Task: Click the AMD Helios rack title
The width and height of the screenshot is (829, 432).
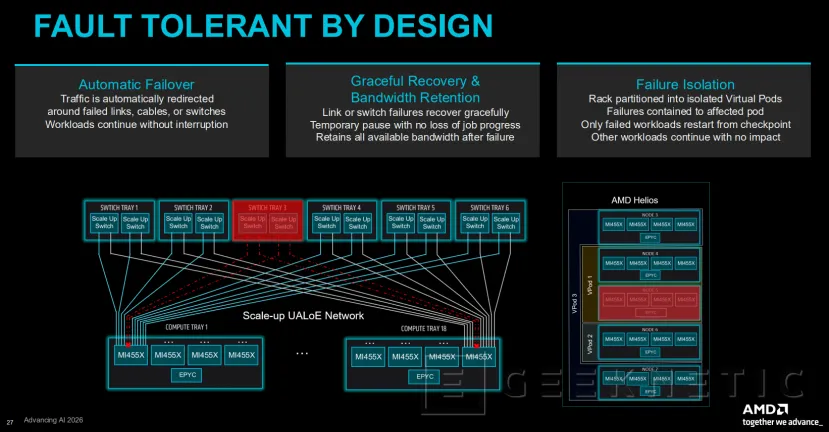Action: coord(634,200)
